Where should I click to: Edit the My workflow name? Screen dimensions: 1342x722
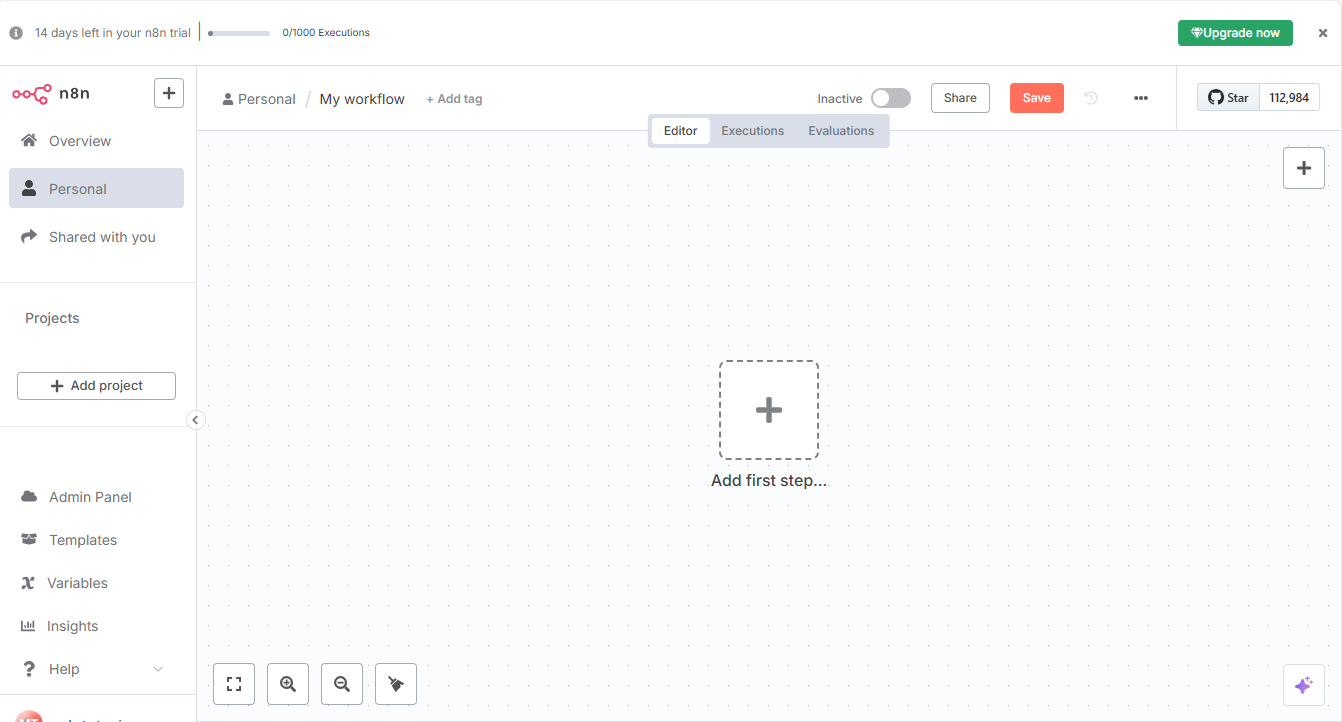362,99
